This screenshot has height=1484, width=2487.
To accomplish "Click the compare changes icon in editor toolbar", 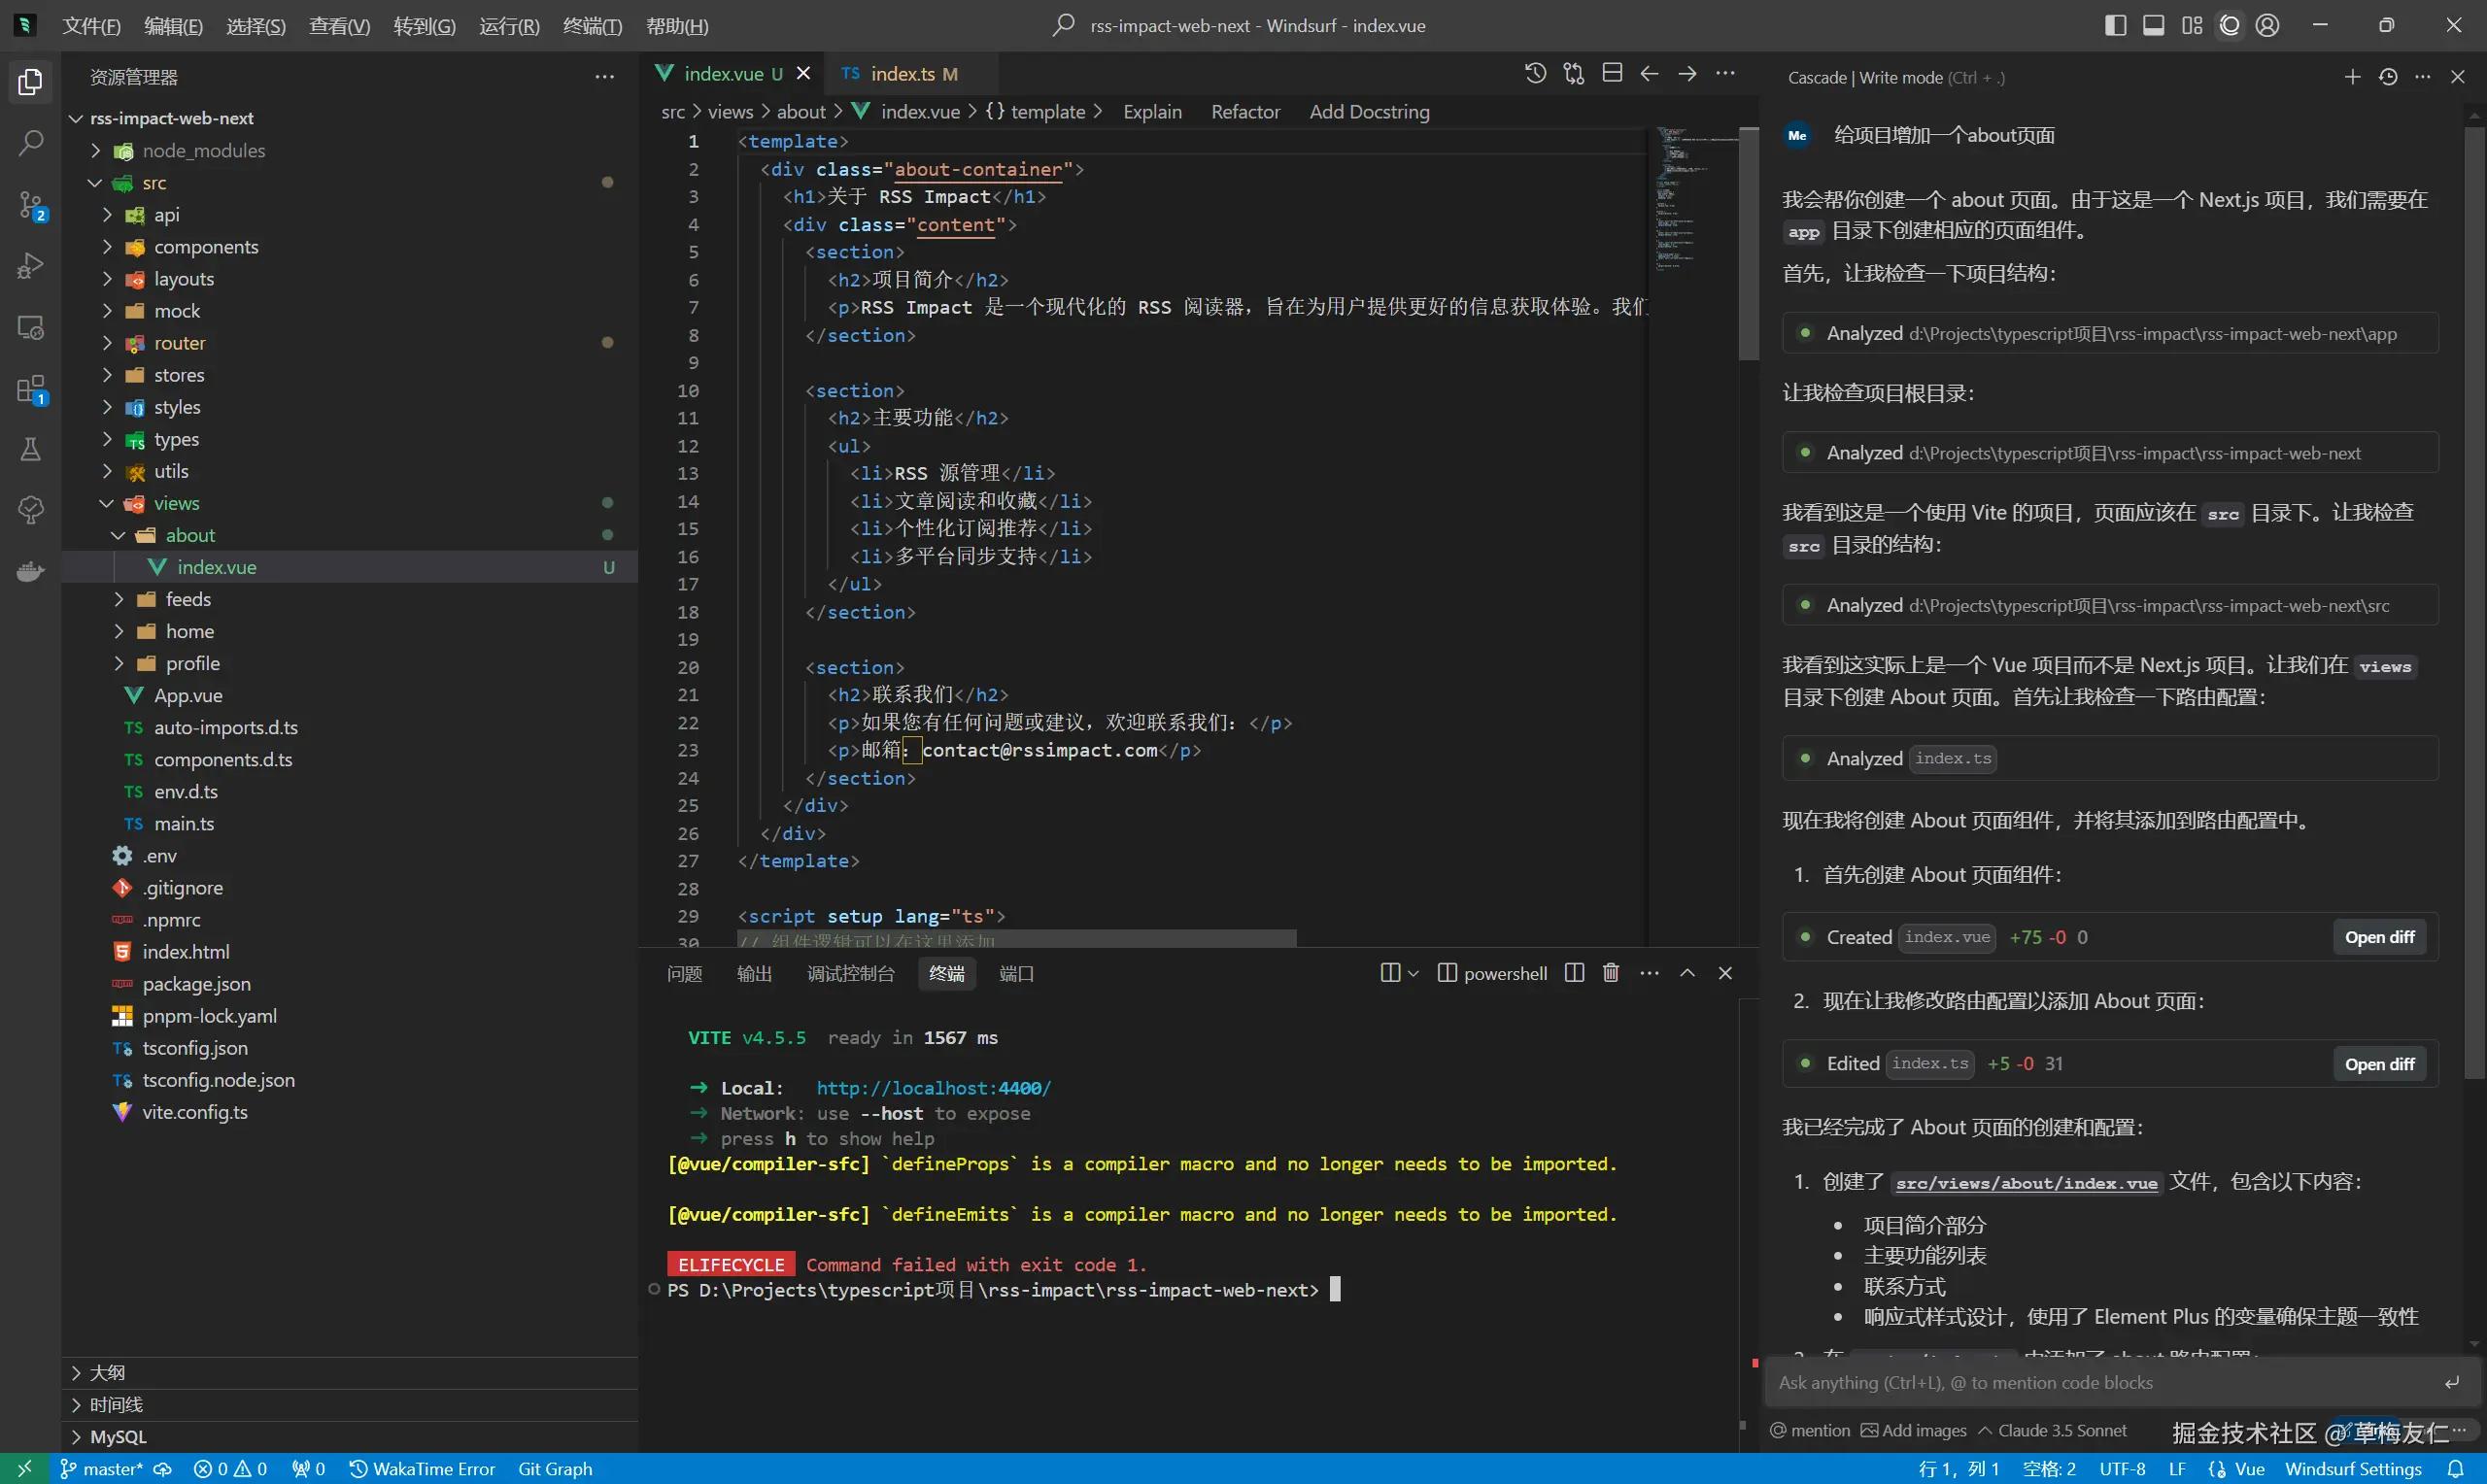I will tap(1573, 74).
